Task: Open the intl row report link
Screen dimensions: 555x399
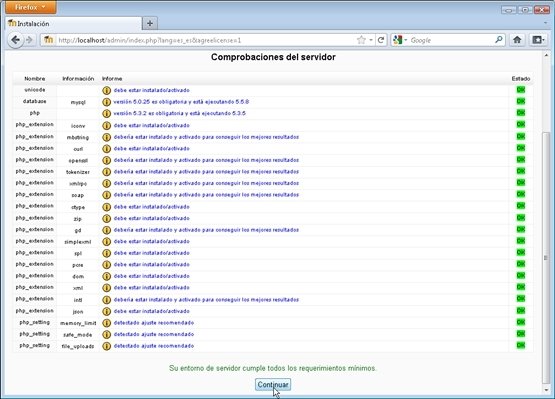Action: tap(206, 300)
